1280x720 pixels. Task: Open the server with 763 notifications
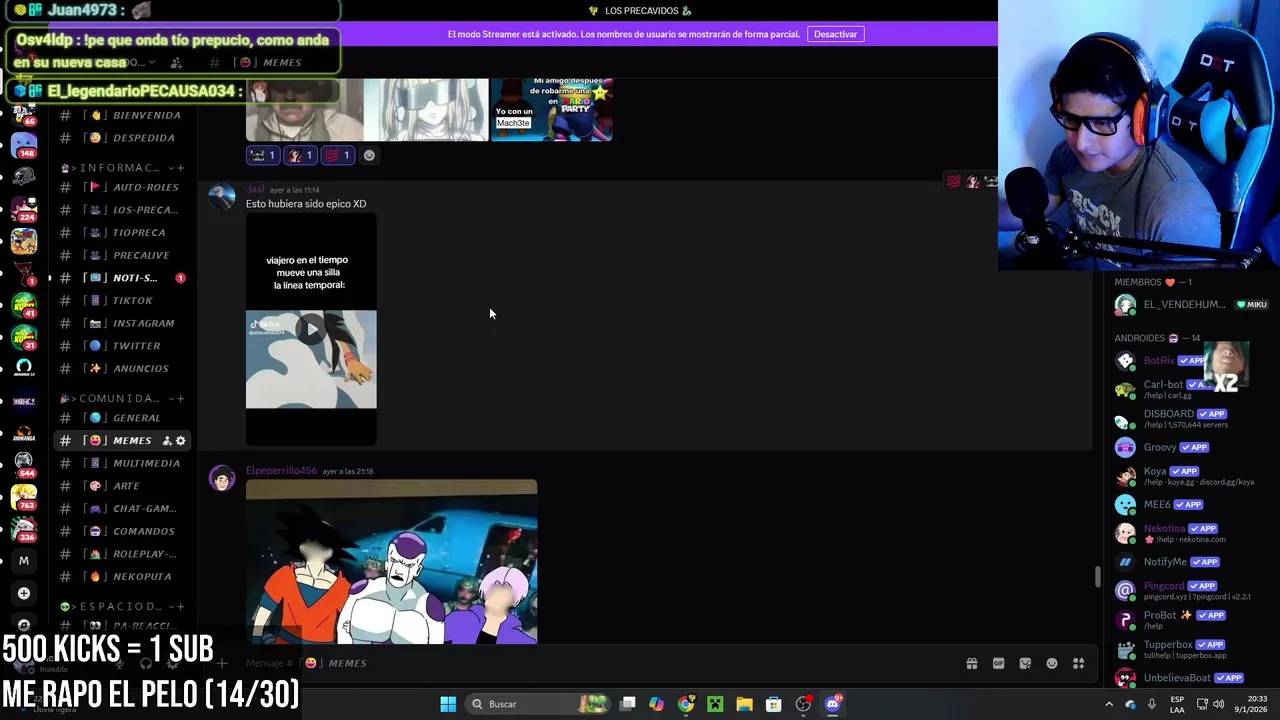pyautogui.click(x=24, y=495)
